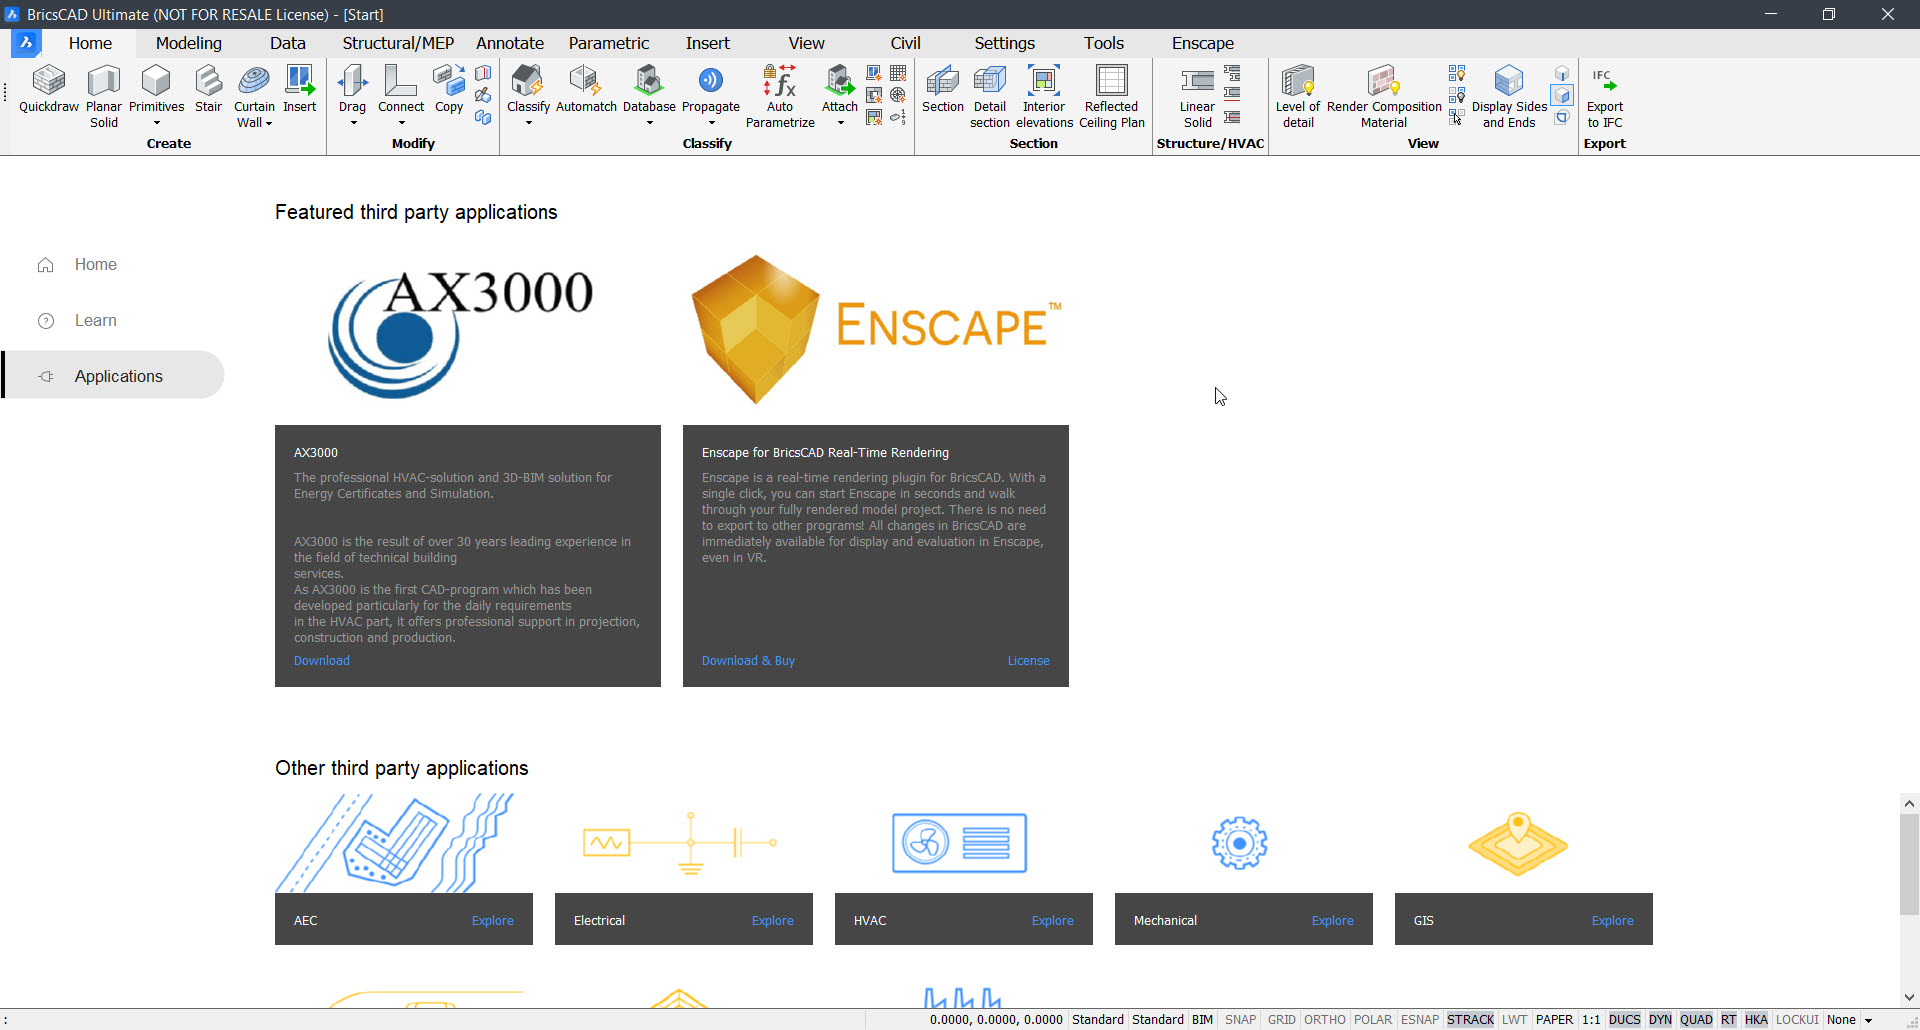Open the Parametric tab
The height and width of the screenshot is (1030, 1920).
(609, 43)
